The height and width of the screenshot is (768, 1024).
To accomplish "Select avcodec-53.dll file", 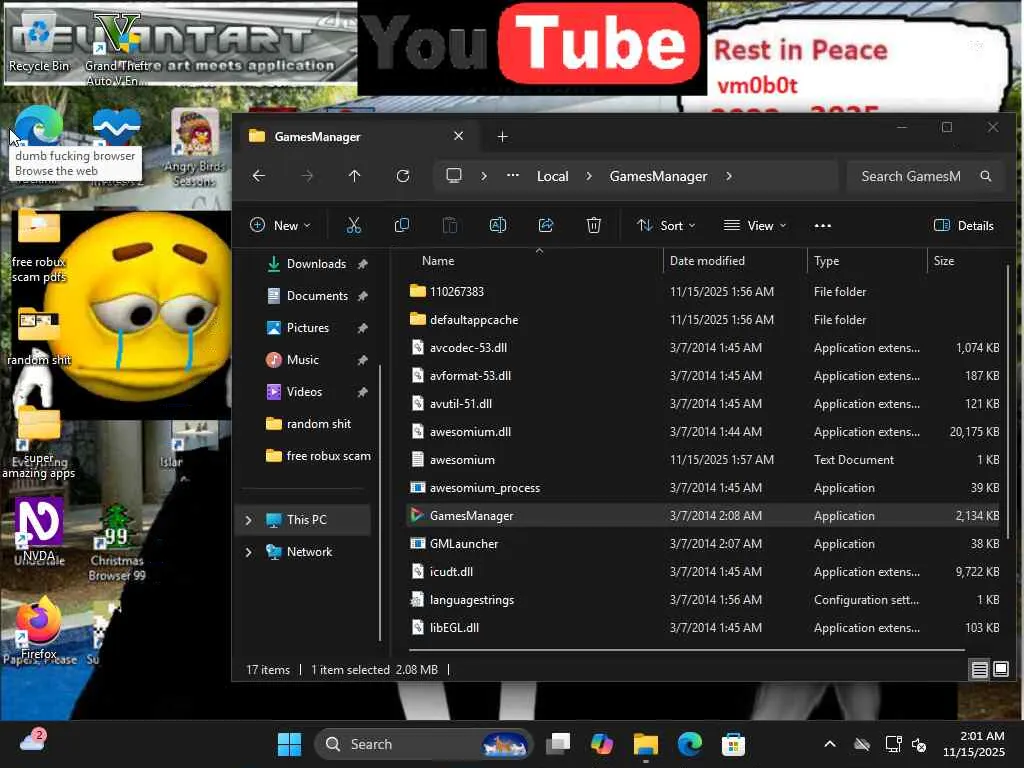I will click(705, 347).
